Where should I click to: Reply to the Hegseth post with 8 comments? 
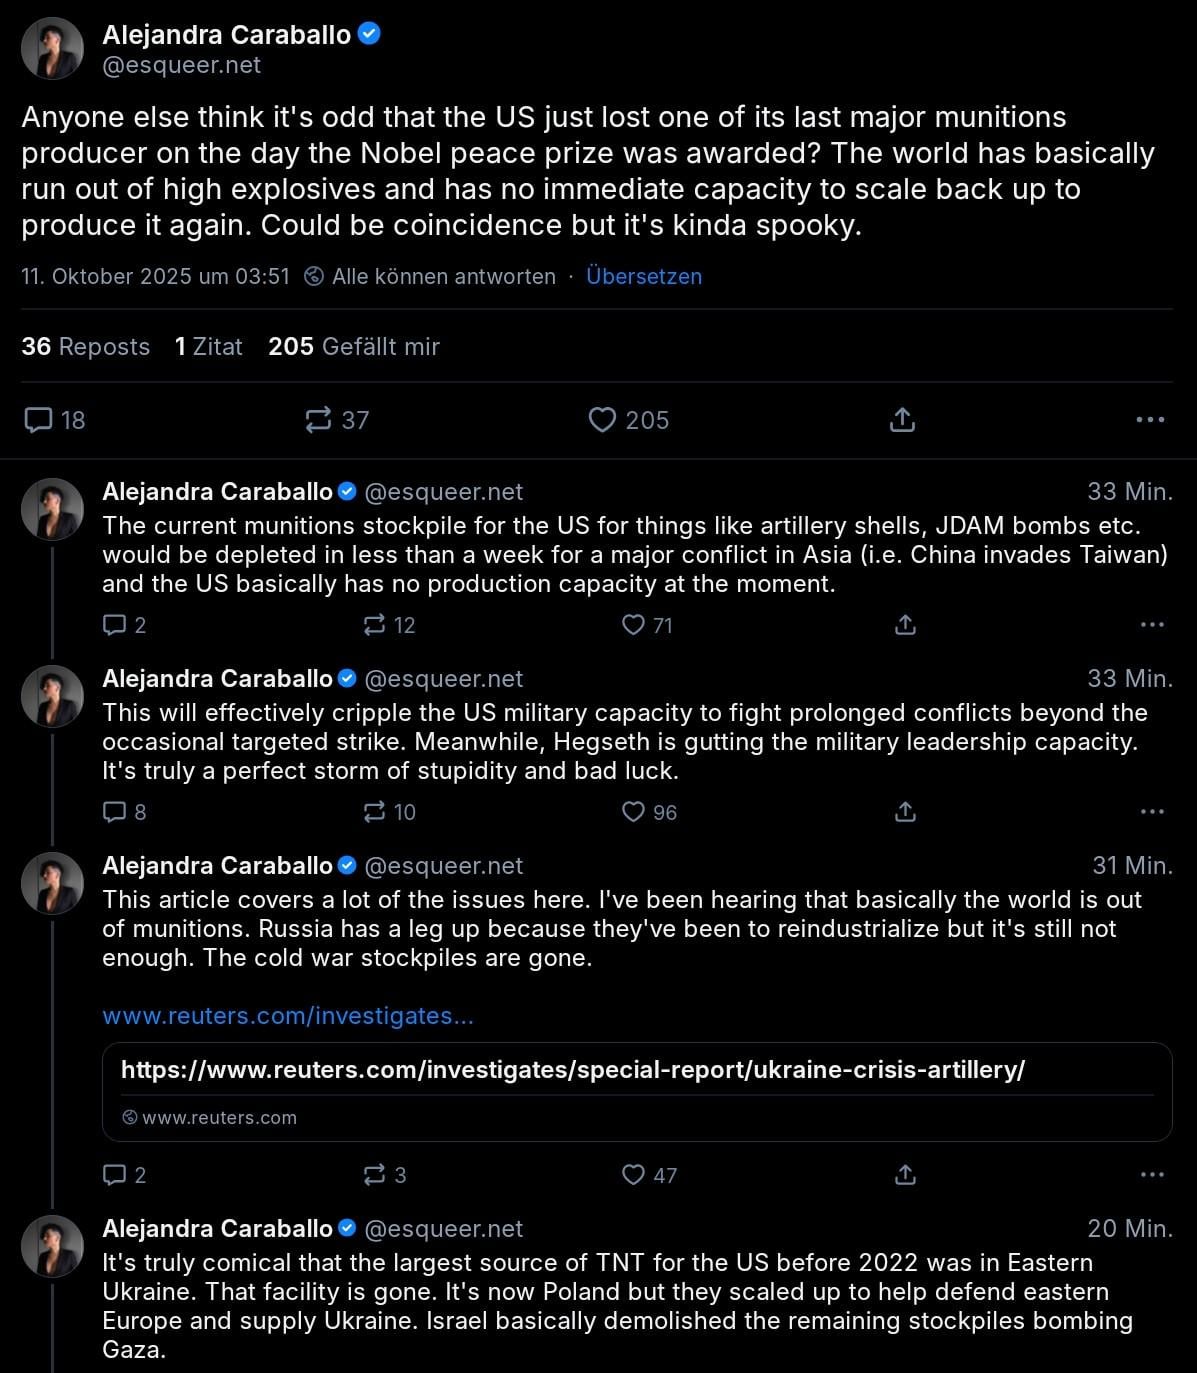(x=115, y=812)
